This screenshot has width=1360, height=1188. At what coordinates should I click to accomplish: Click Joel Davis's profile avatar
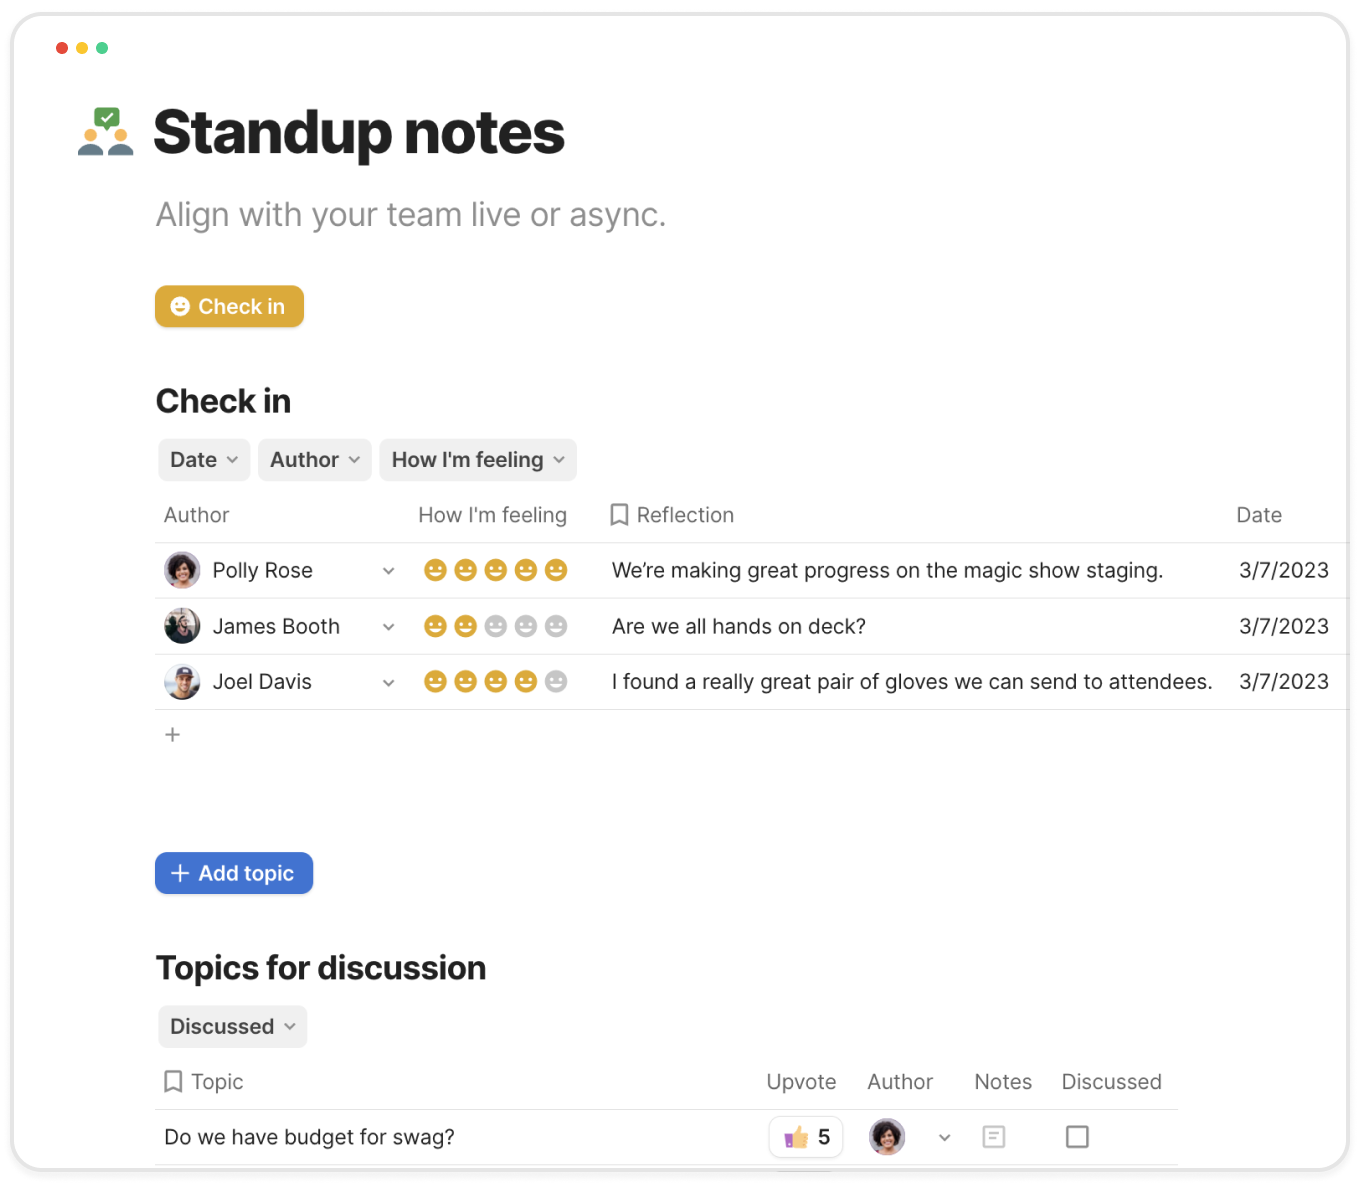(182, 682)
